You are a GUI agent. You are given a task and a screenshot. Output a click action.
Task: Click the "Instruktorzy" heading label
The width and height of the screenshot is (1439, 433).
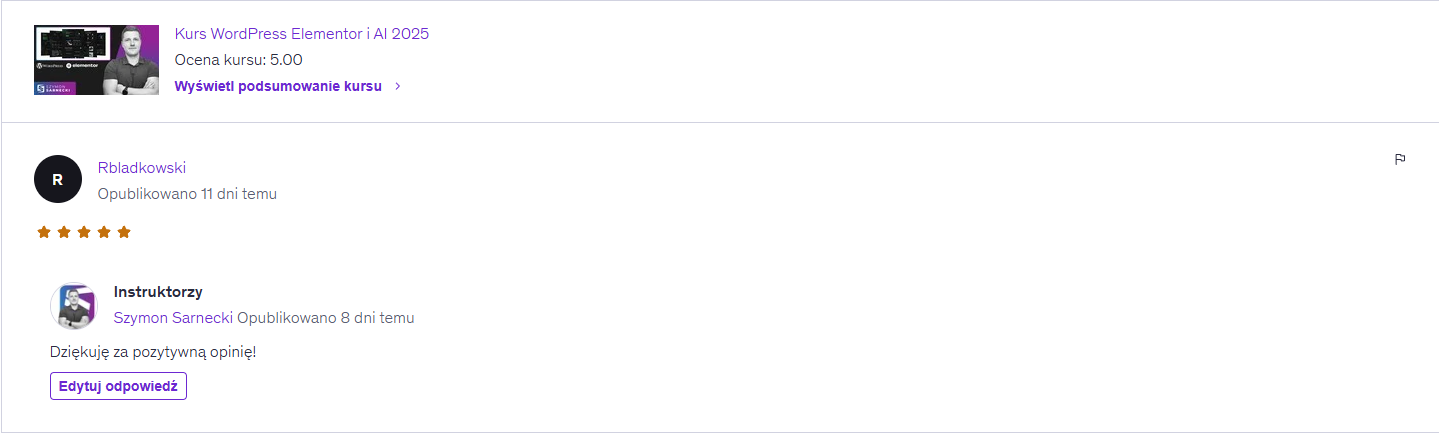tap(158, 292)
